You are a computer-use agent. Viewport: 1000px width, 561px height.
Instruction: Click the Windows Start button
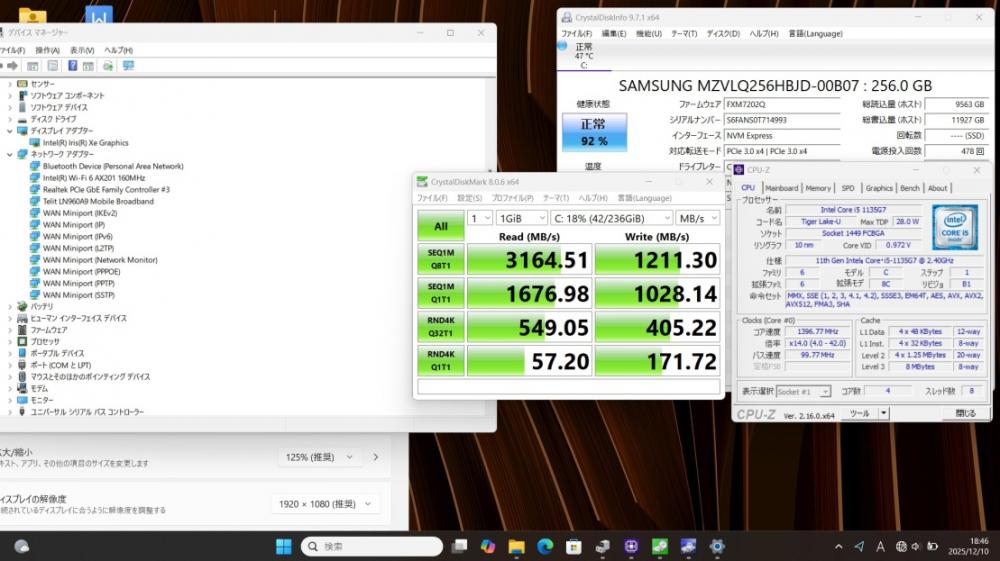[283, 547]
